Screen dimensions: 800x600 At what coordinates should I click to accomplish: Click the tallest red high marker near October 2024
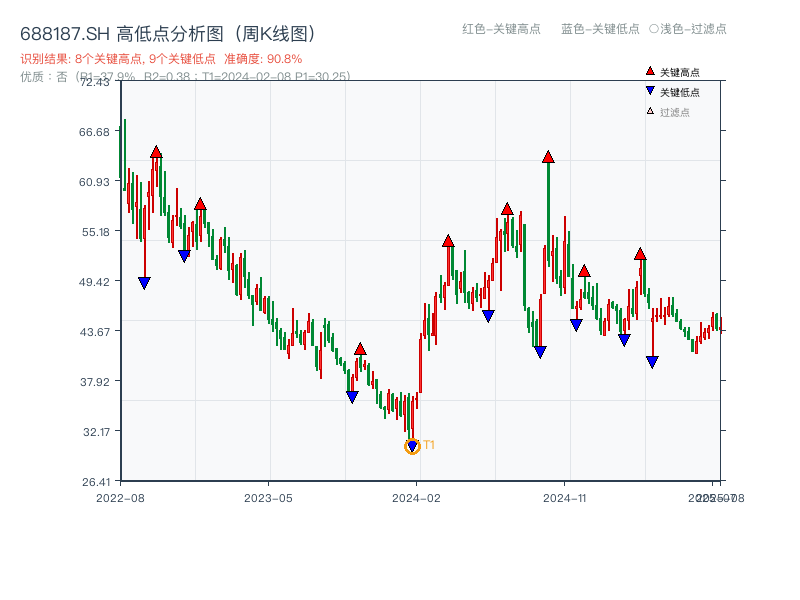coord(548,157)
